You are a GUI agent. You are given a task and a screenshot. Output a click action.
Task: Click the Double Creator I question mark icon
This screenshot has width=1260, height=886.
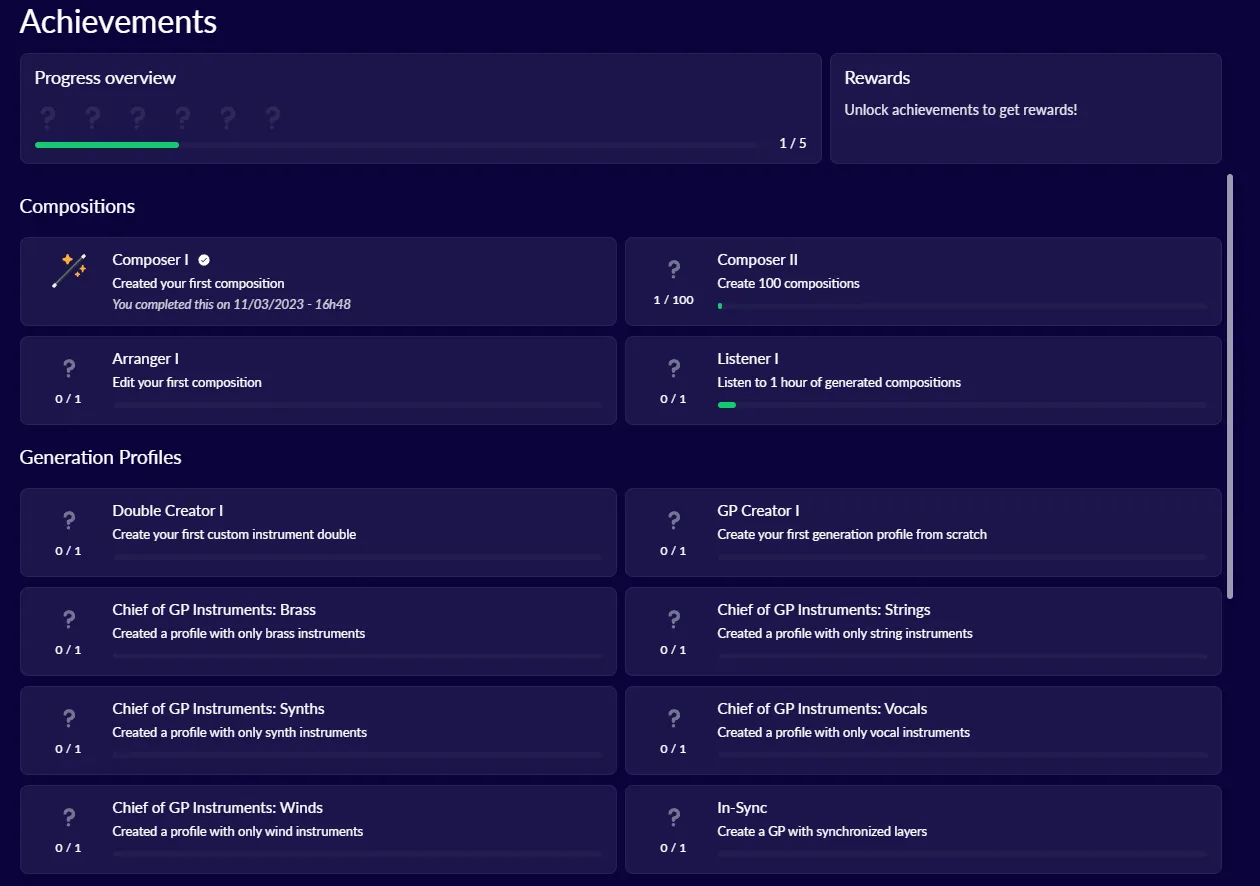point(69,520)
